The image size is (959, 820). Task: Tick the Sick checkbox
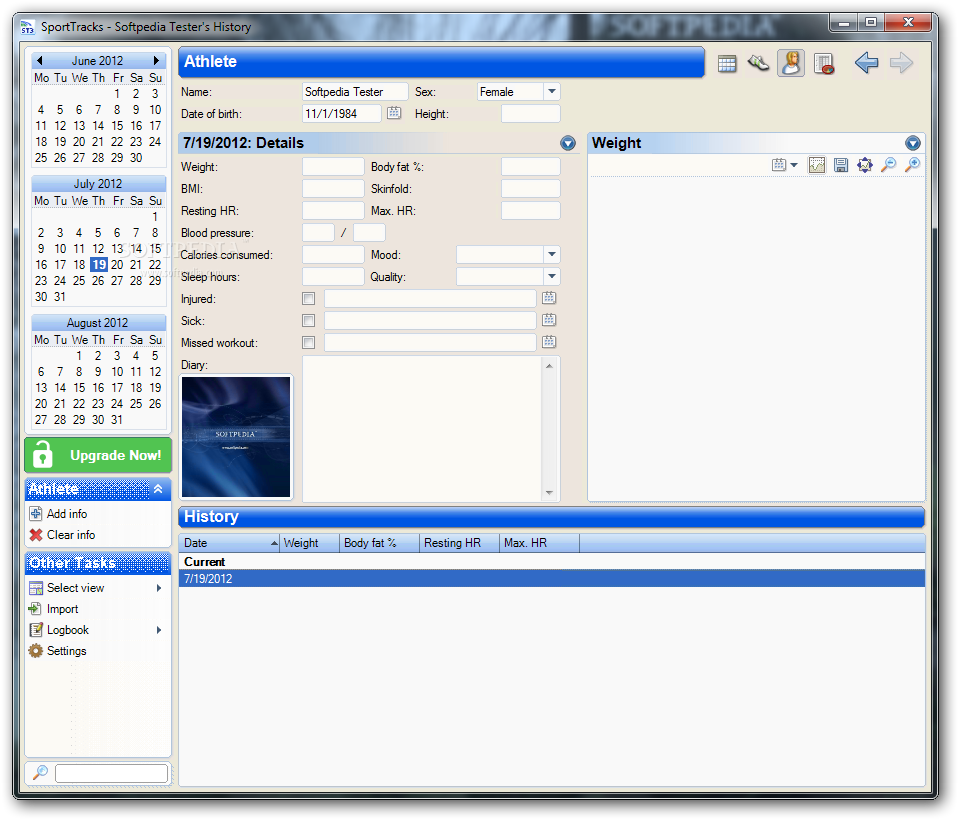click(308, 320)
